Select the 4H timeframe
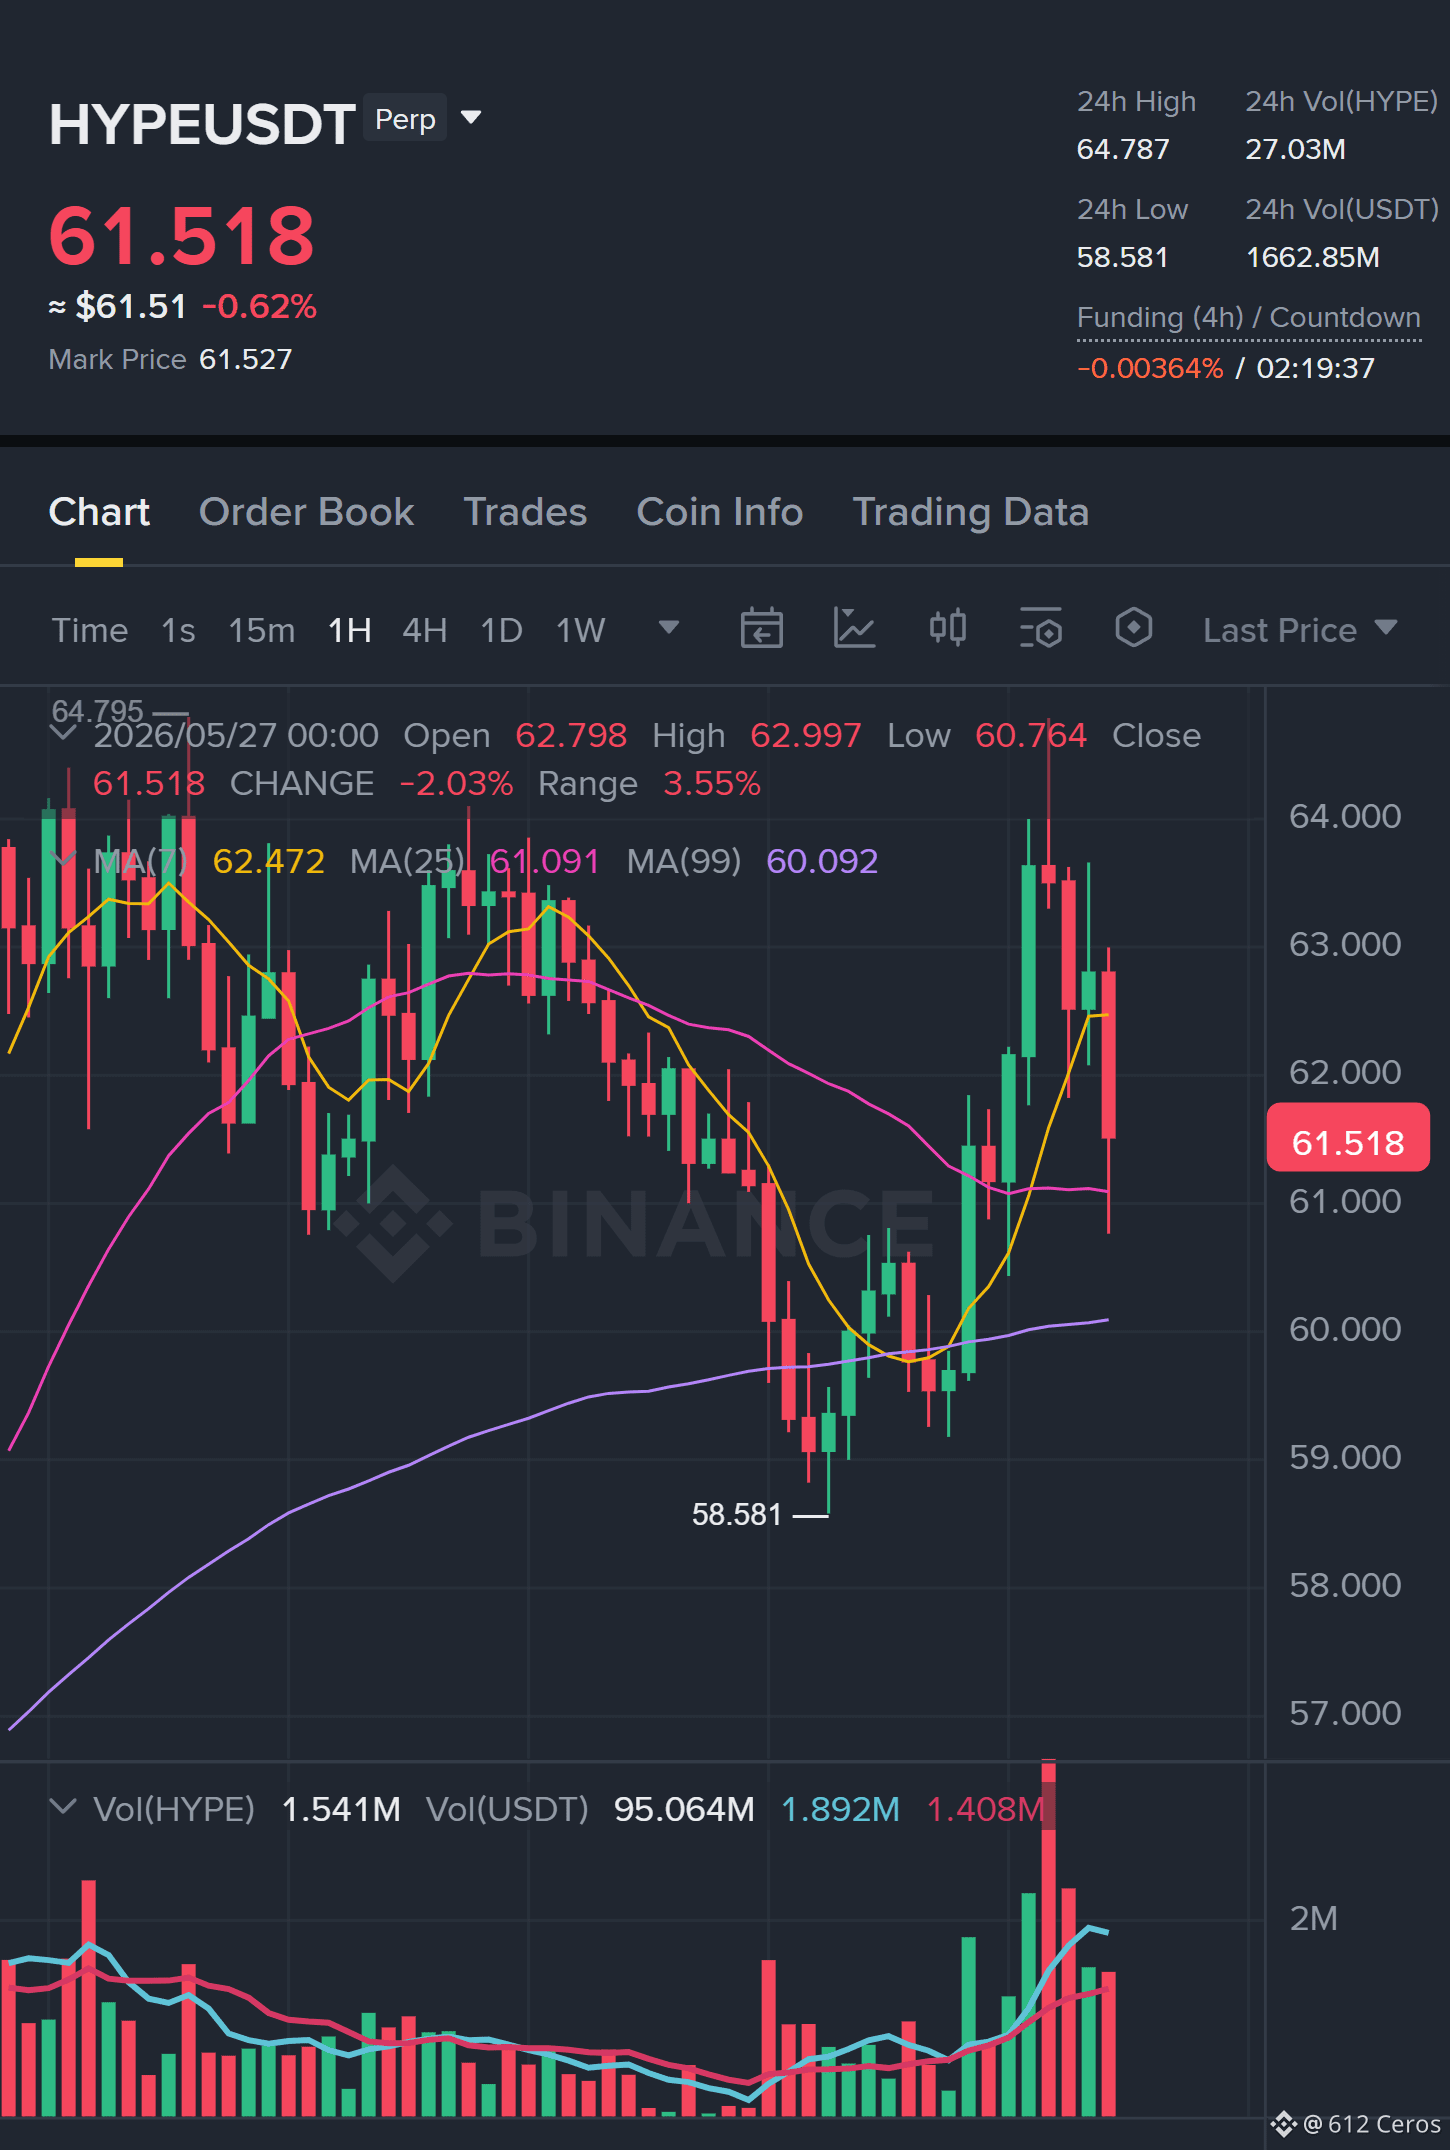The width and height of the screenshot is (1450, 2150). (x=424, y=630)
